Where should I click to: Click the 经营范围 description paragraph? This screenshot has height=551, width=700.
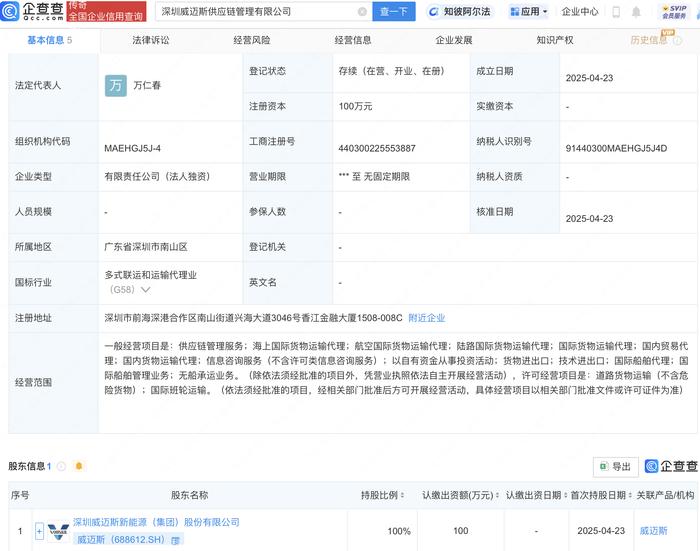[x=396, y=368]
